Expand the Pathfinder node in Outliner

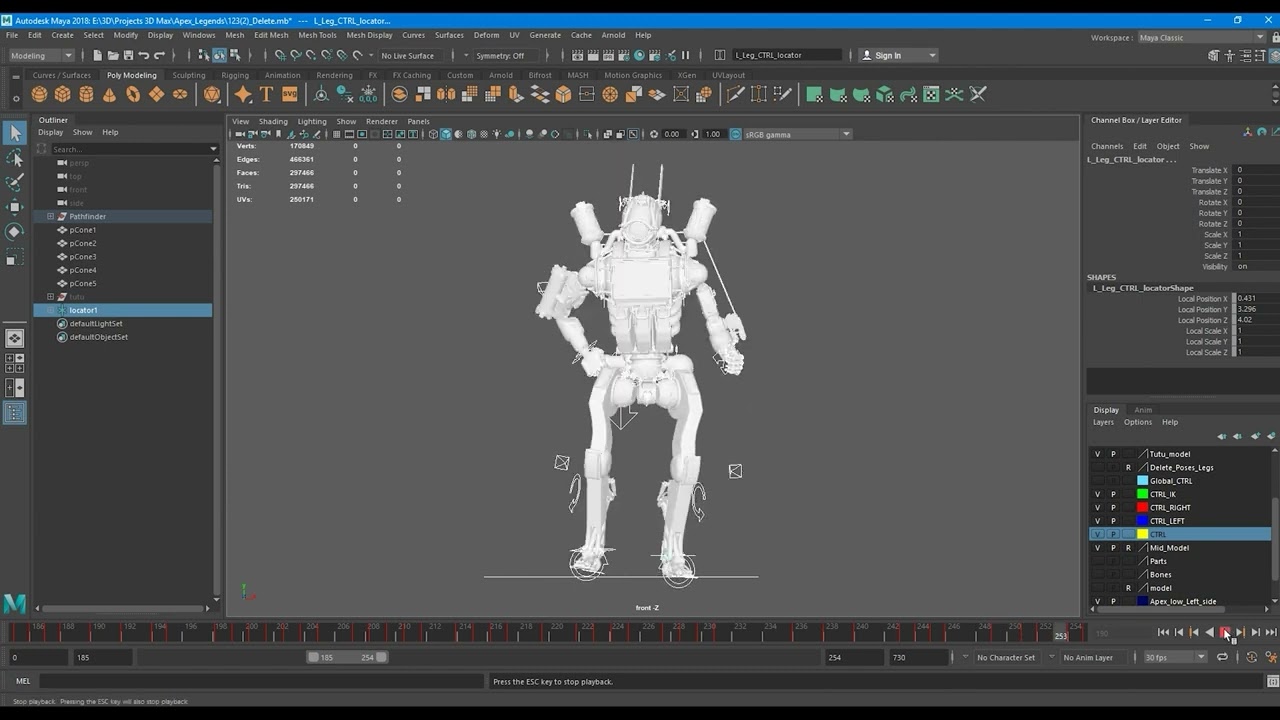click(x=50, y=216)
